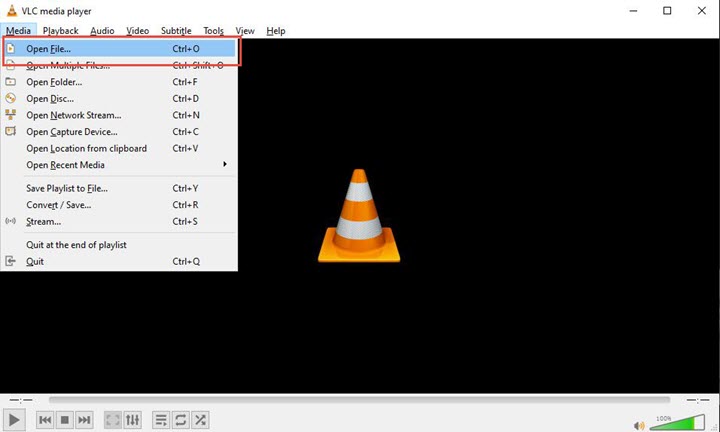Open the Audio menu
720x432 pixels.
(102, 31)
